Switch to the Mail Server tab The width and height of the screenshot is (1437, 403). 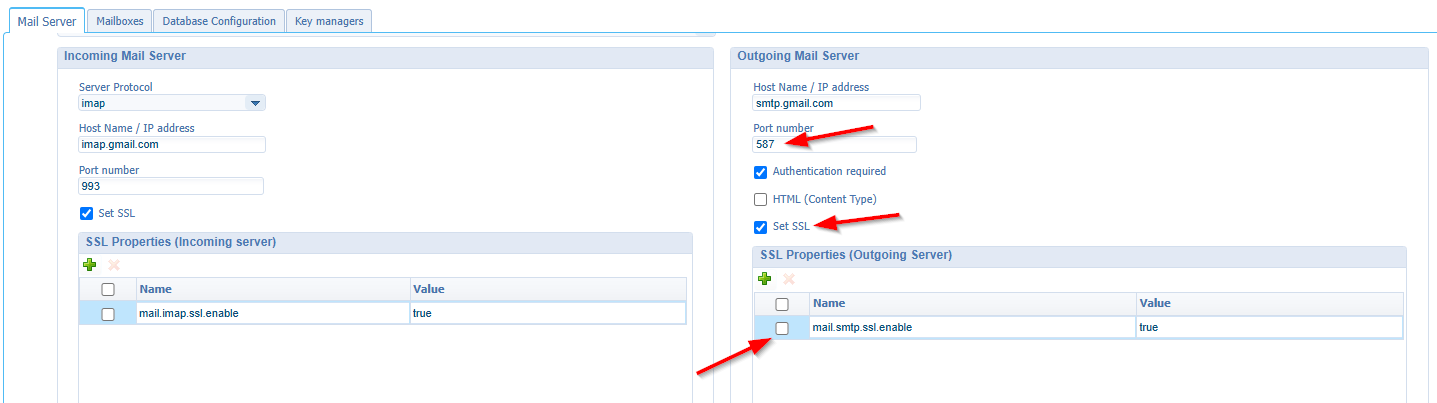[x=47, y=21]
